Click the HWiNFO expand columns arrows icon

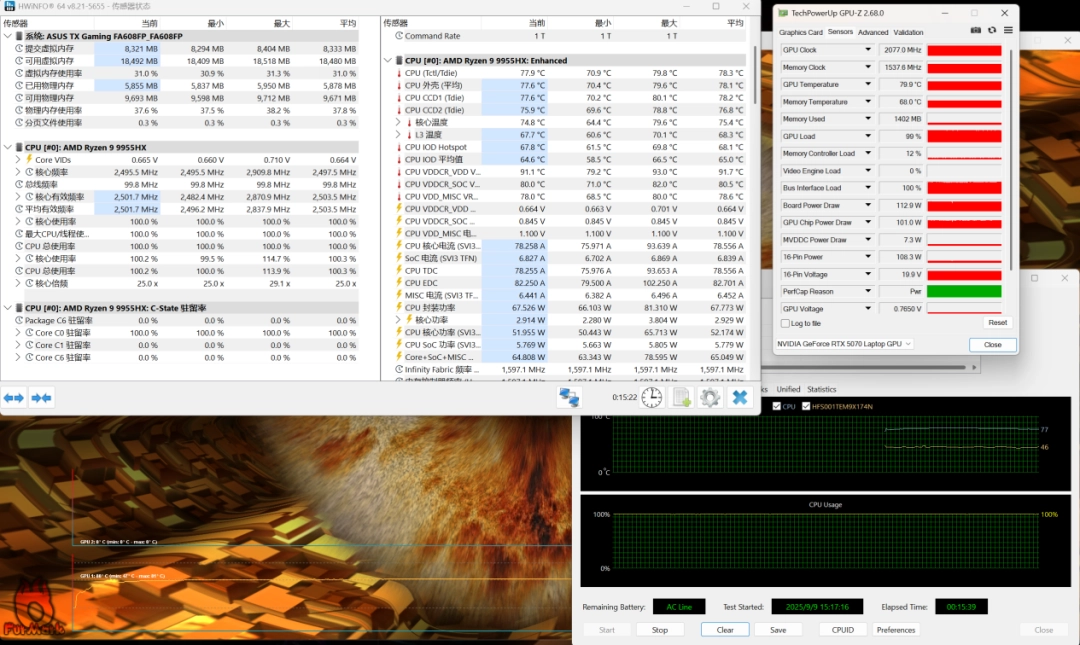14,398
